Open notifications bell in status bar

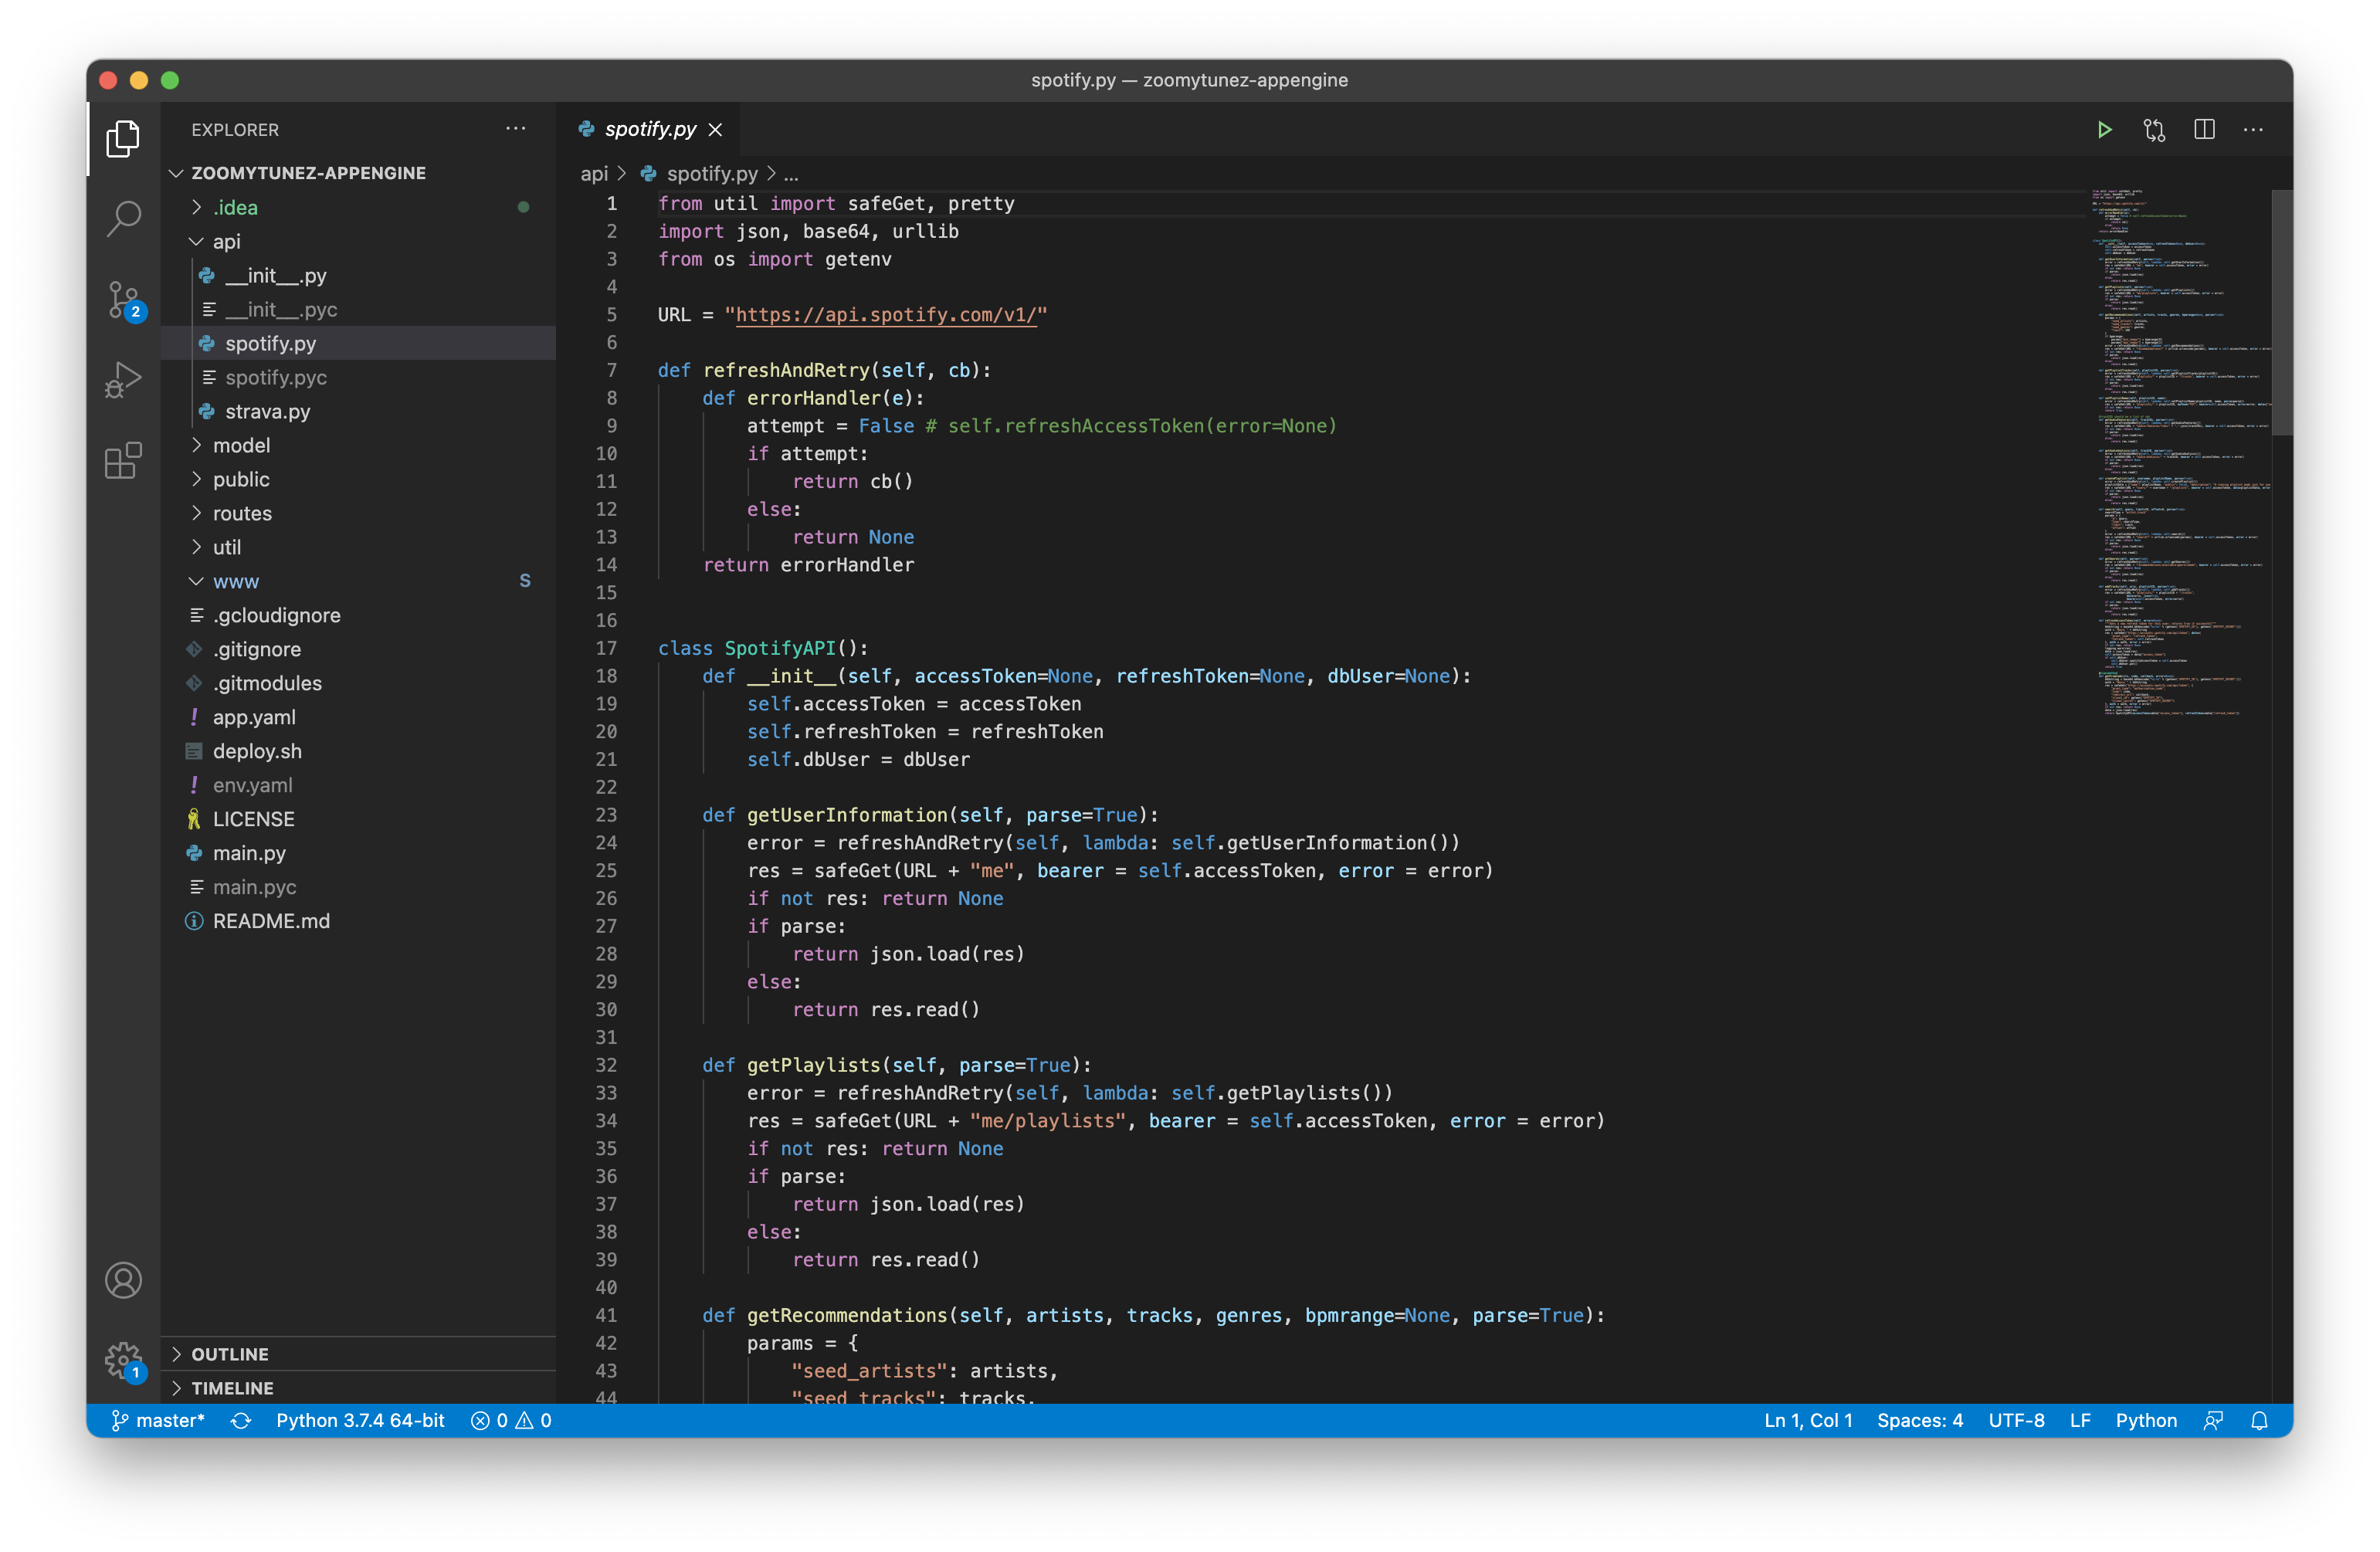tap(2259, 1420)
